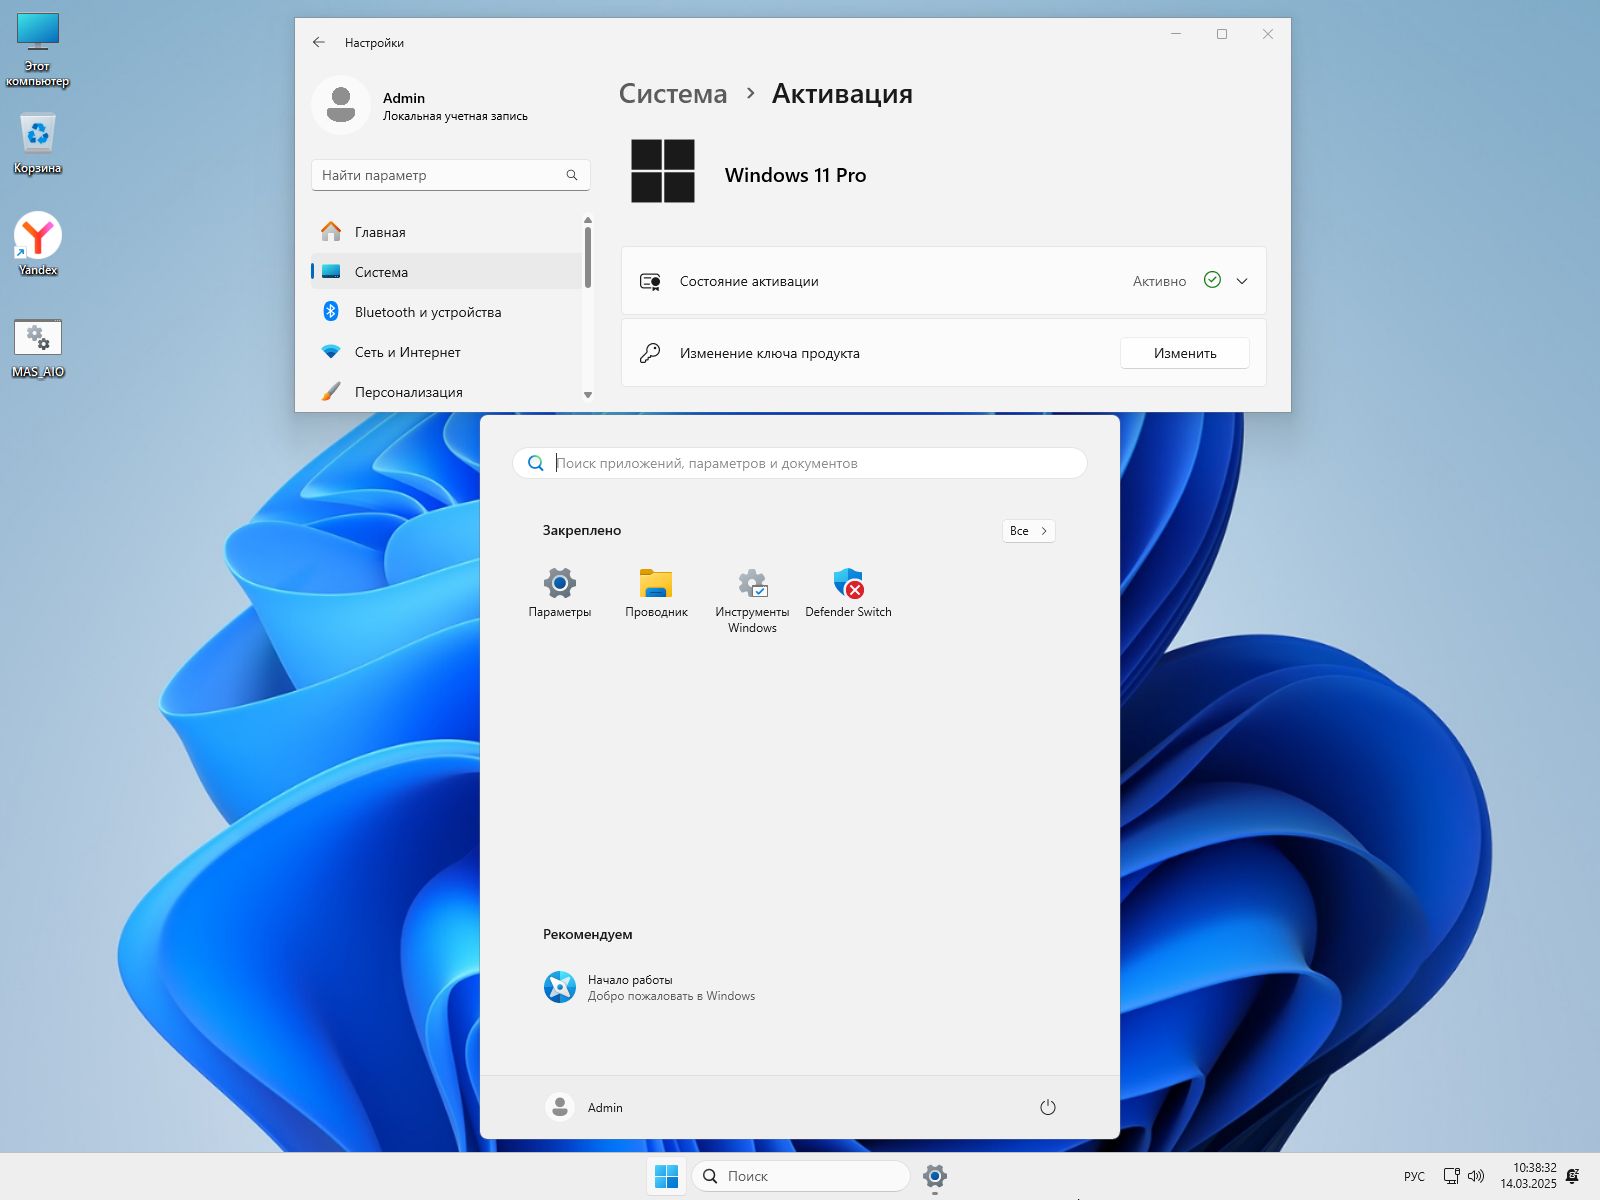
Task: Click the 'Активно' activation status text
Action: (1159, 281)
